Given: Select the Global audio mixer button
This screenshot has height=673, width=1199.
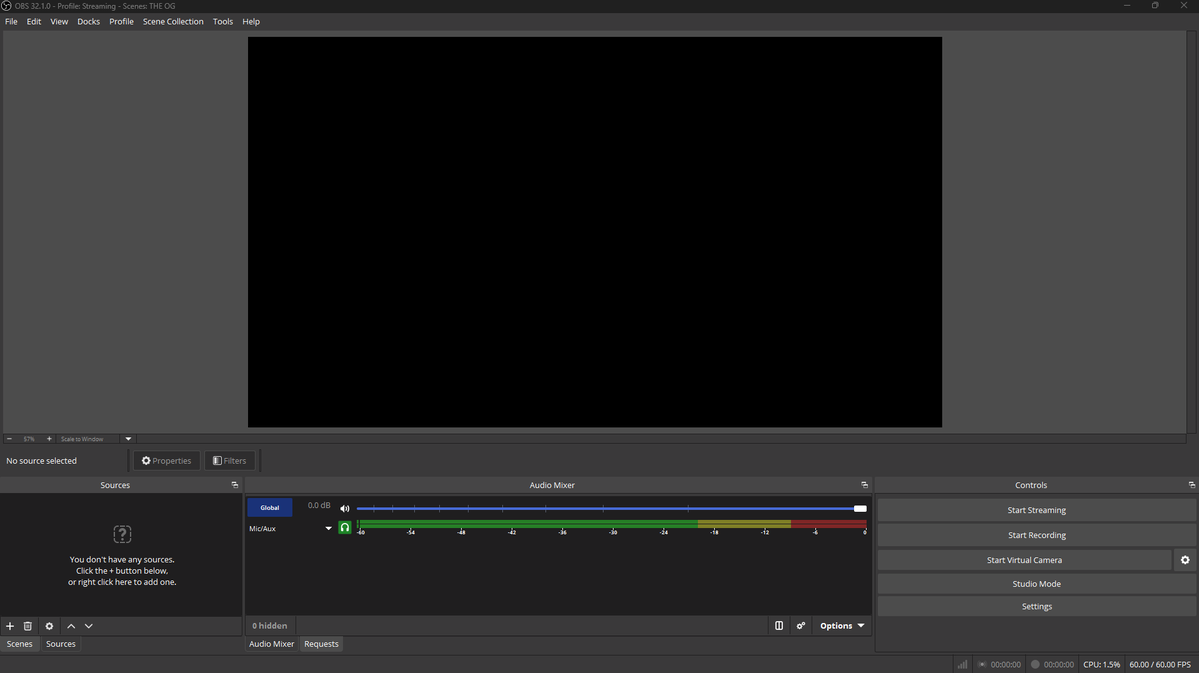Looking at the screenshot, I should point(269,508).
